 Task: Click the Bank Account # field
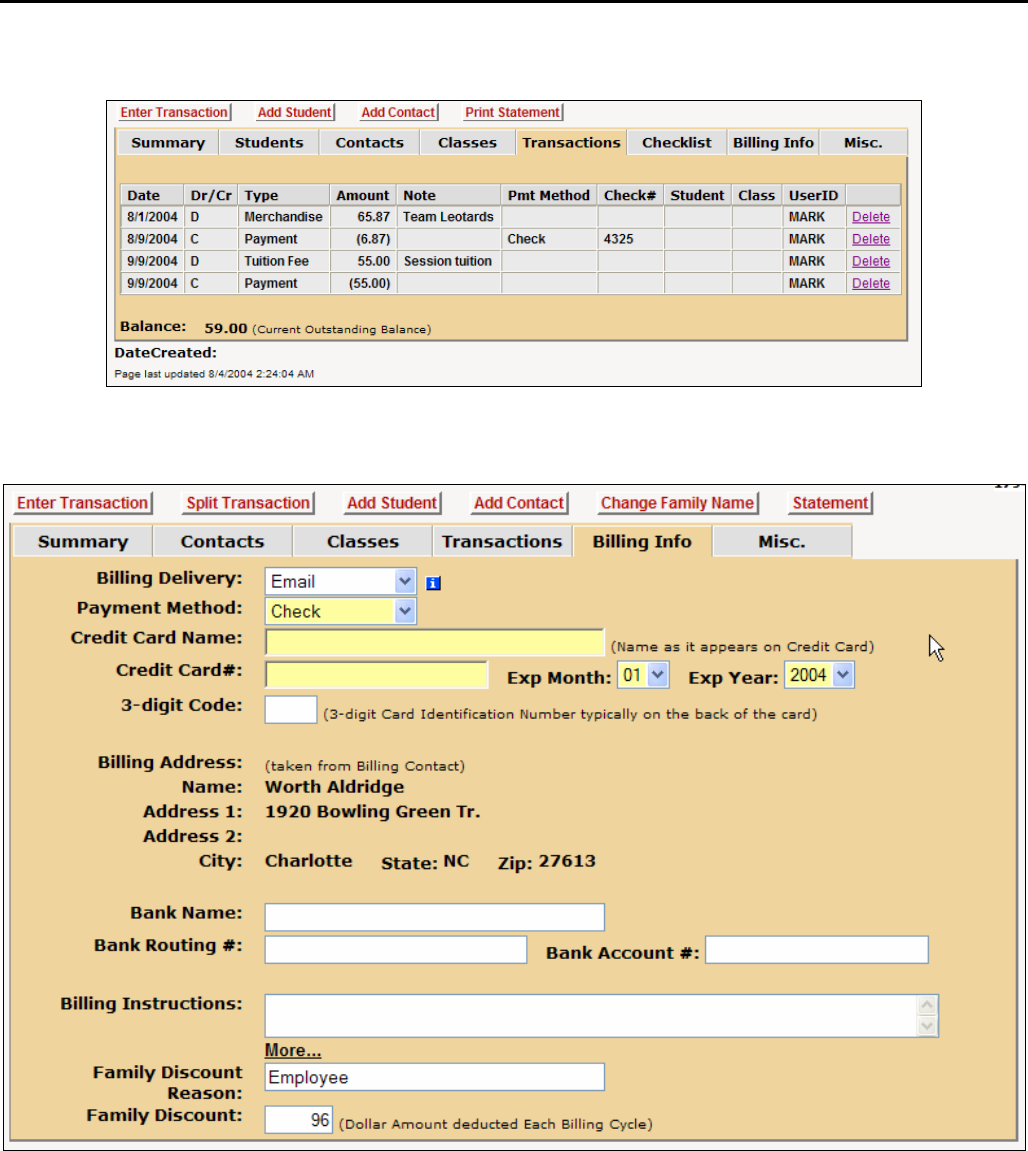click(817, 949)
